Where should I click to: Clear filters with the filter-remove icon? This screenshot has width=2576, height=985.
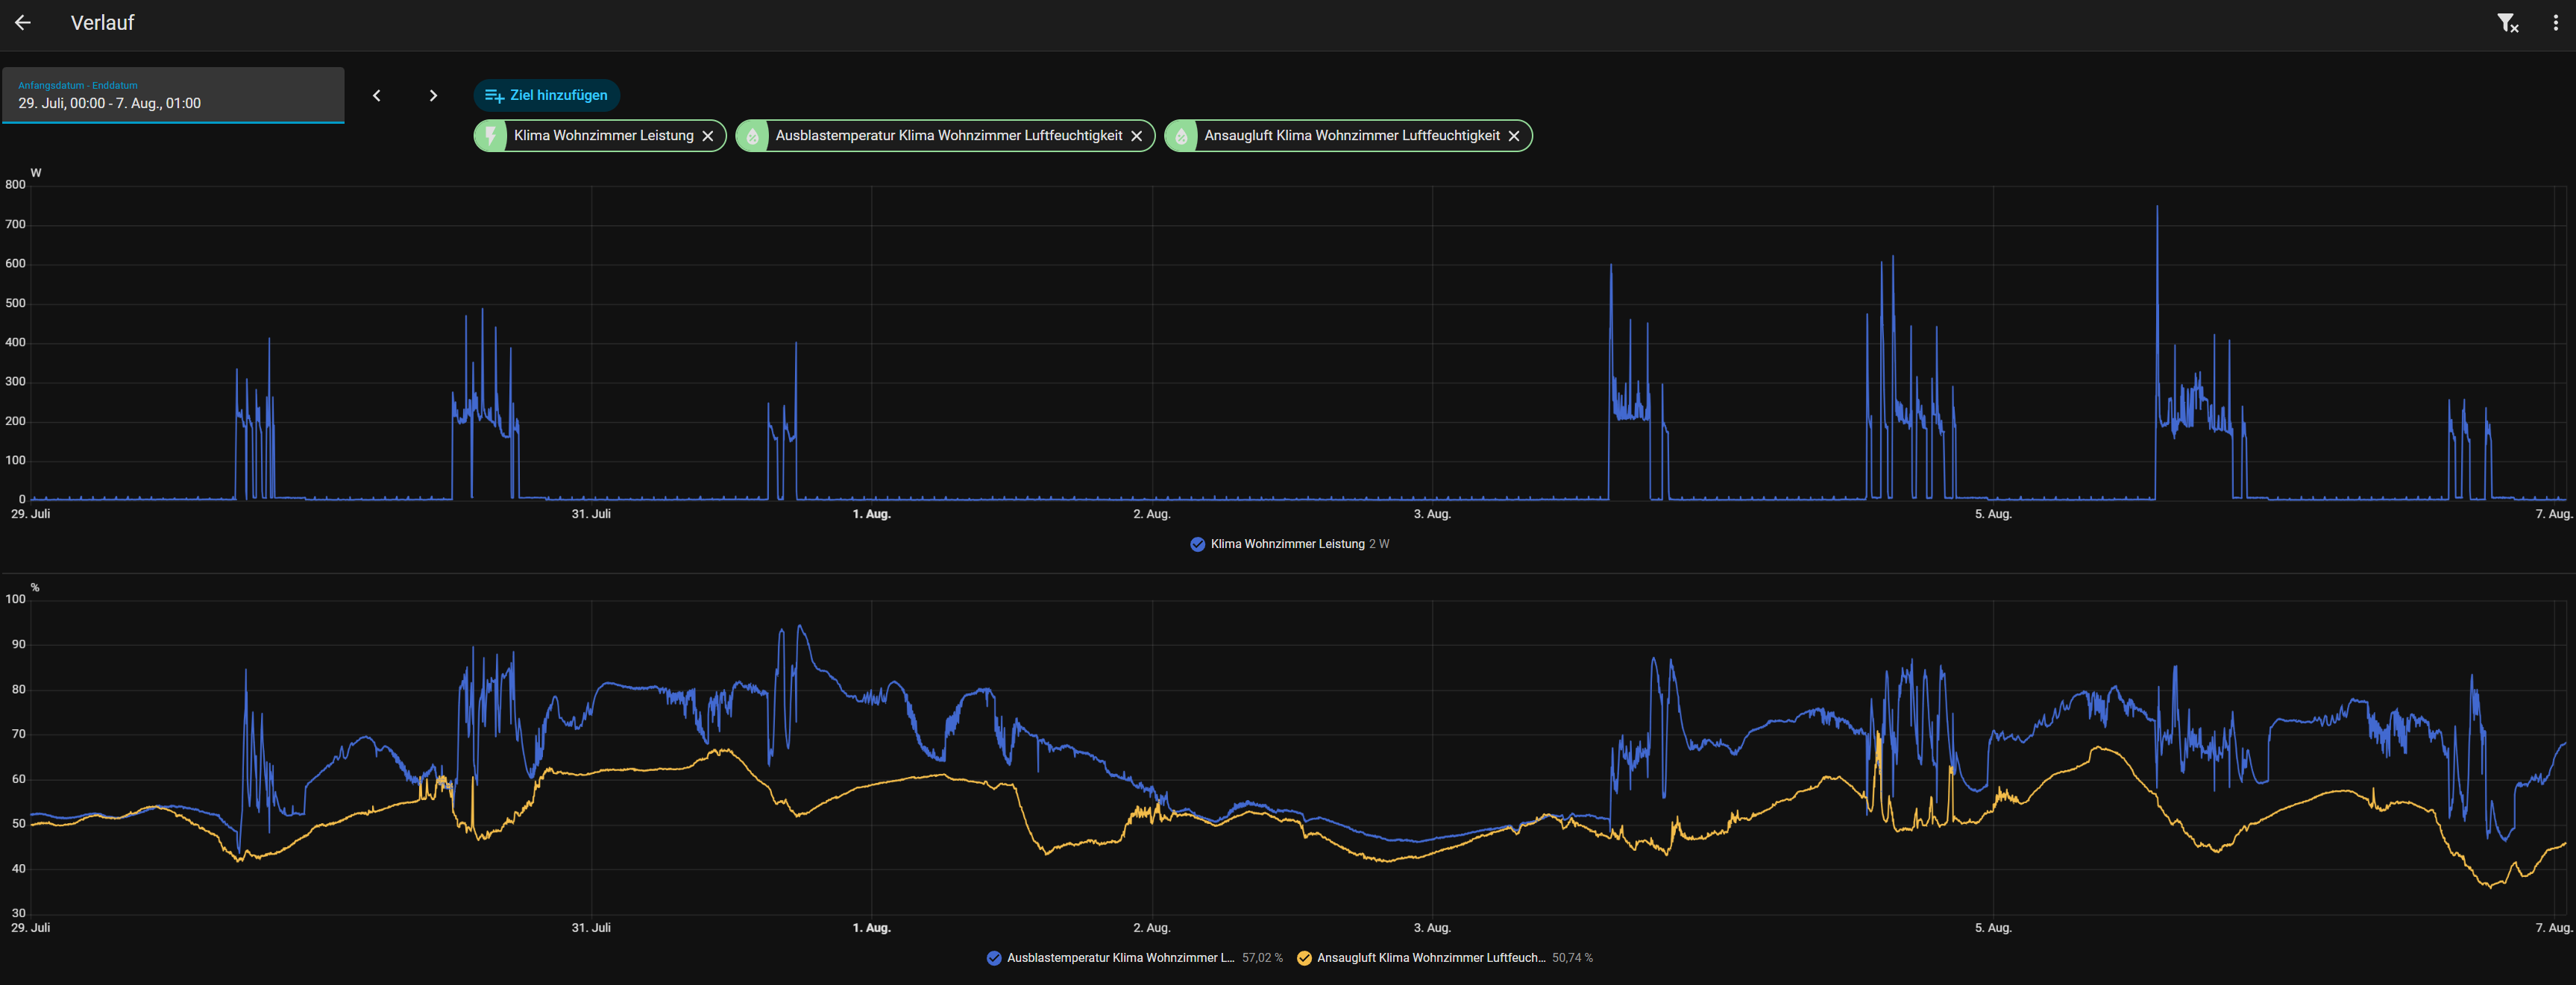[x=2507, y=23]
